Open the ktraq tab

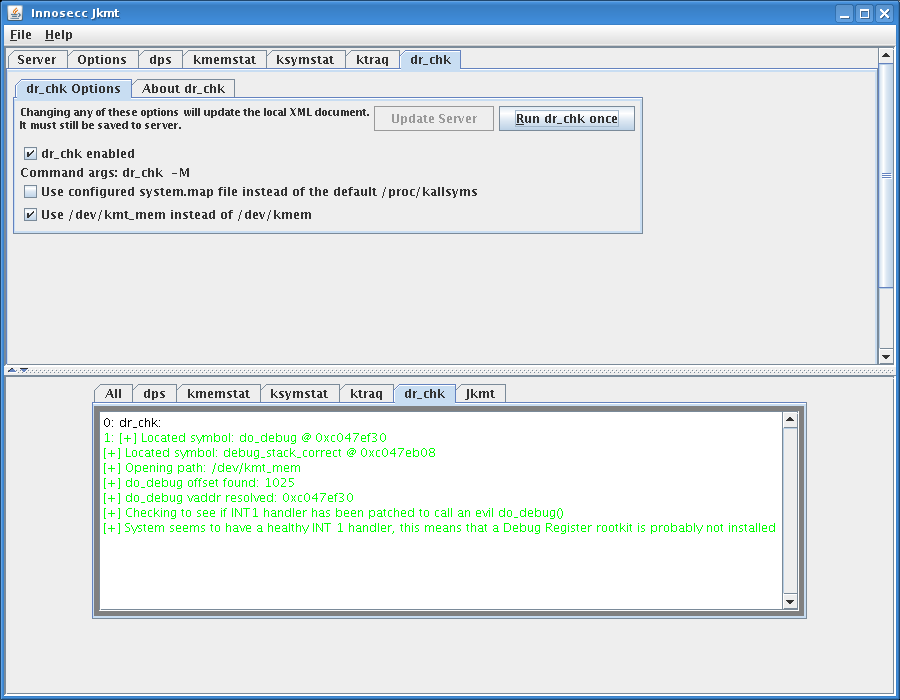tap(372, 59)
